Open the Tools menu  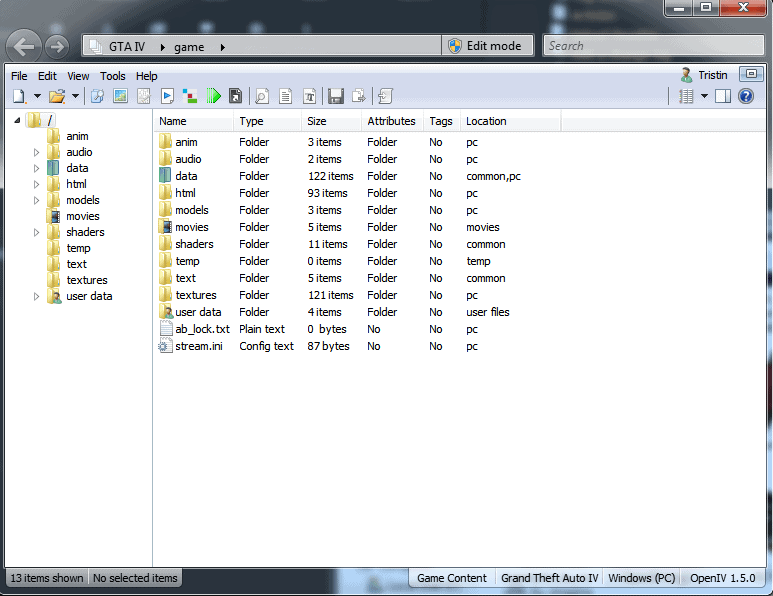112,76
